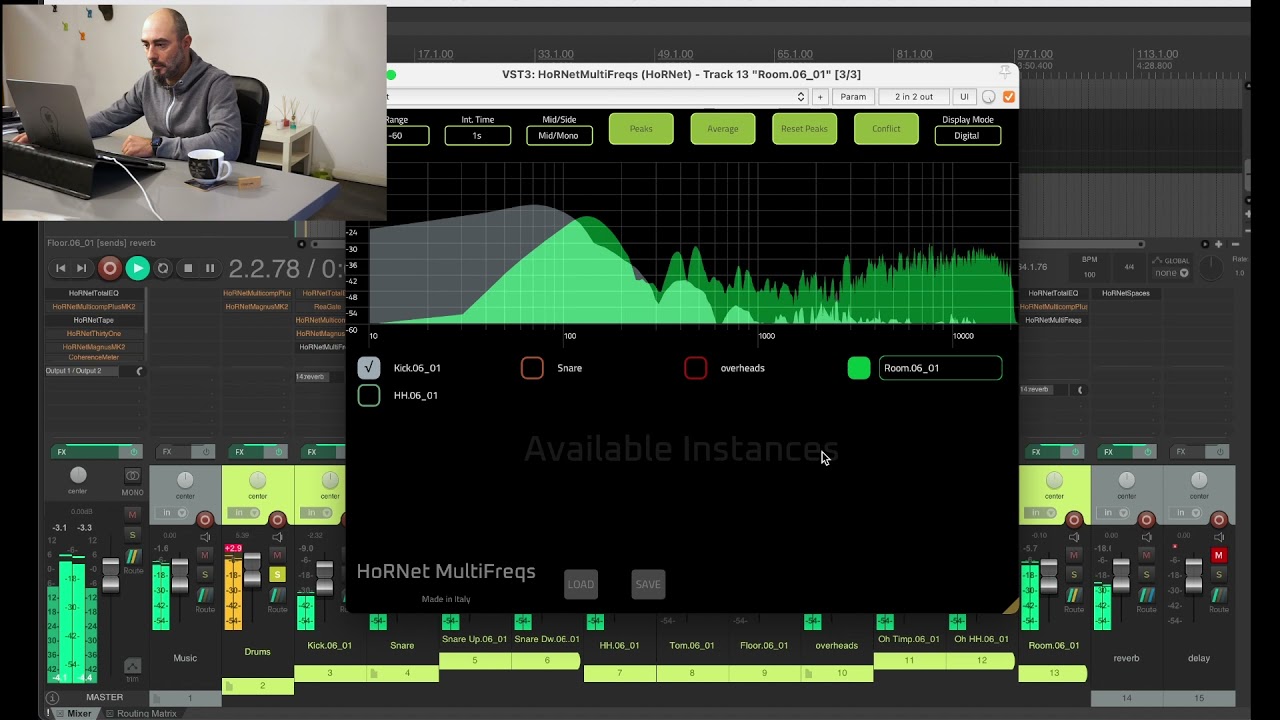Adjust the Drums track pan knob

tap(258, 481)
